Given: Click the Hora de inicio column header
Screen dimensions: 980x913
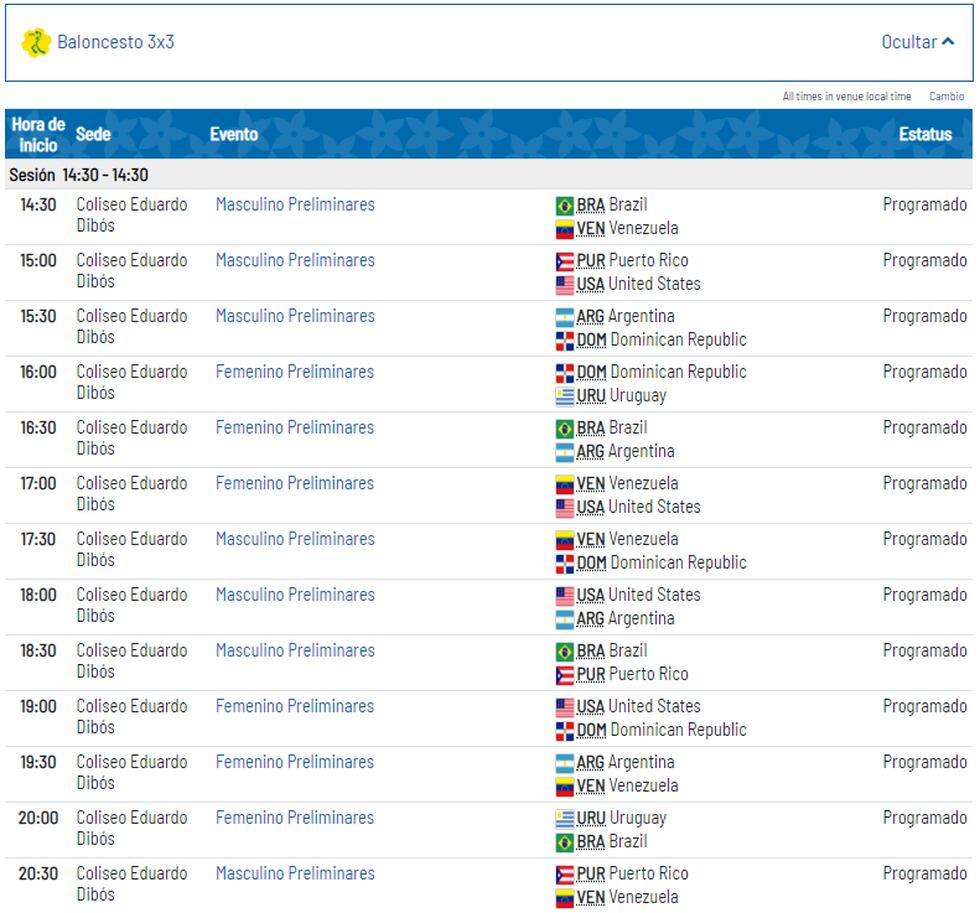Looking at the screenshot, I should pos(38,135).
